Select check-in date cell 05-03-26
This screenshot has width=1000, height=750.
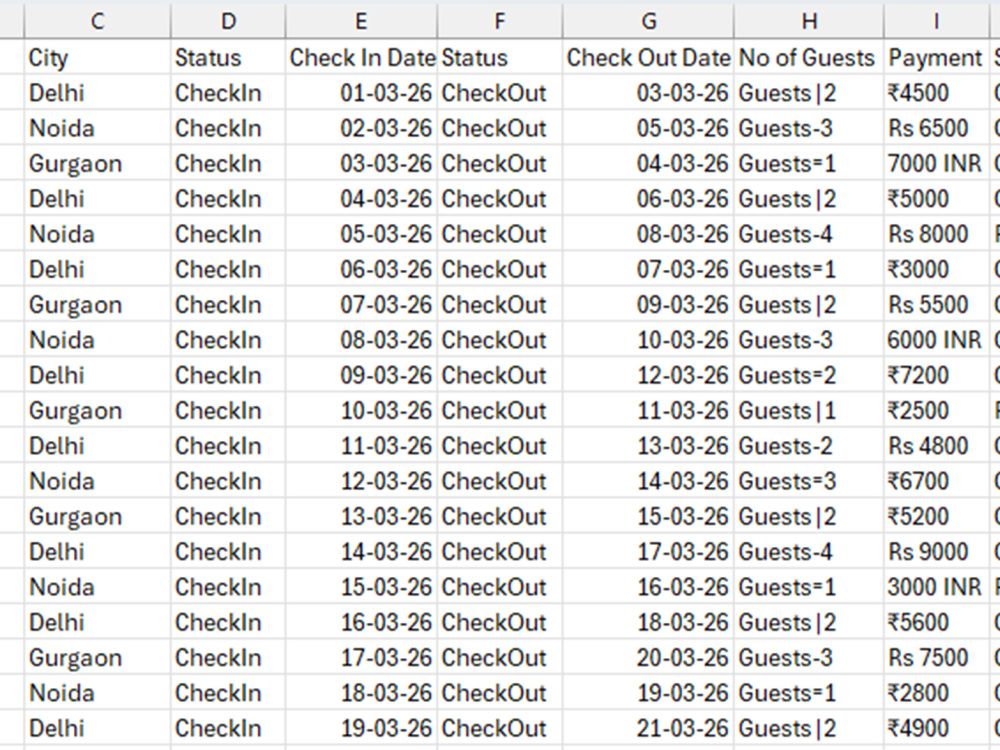coord(361,234)
